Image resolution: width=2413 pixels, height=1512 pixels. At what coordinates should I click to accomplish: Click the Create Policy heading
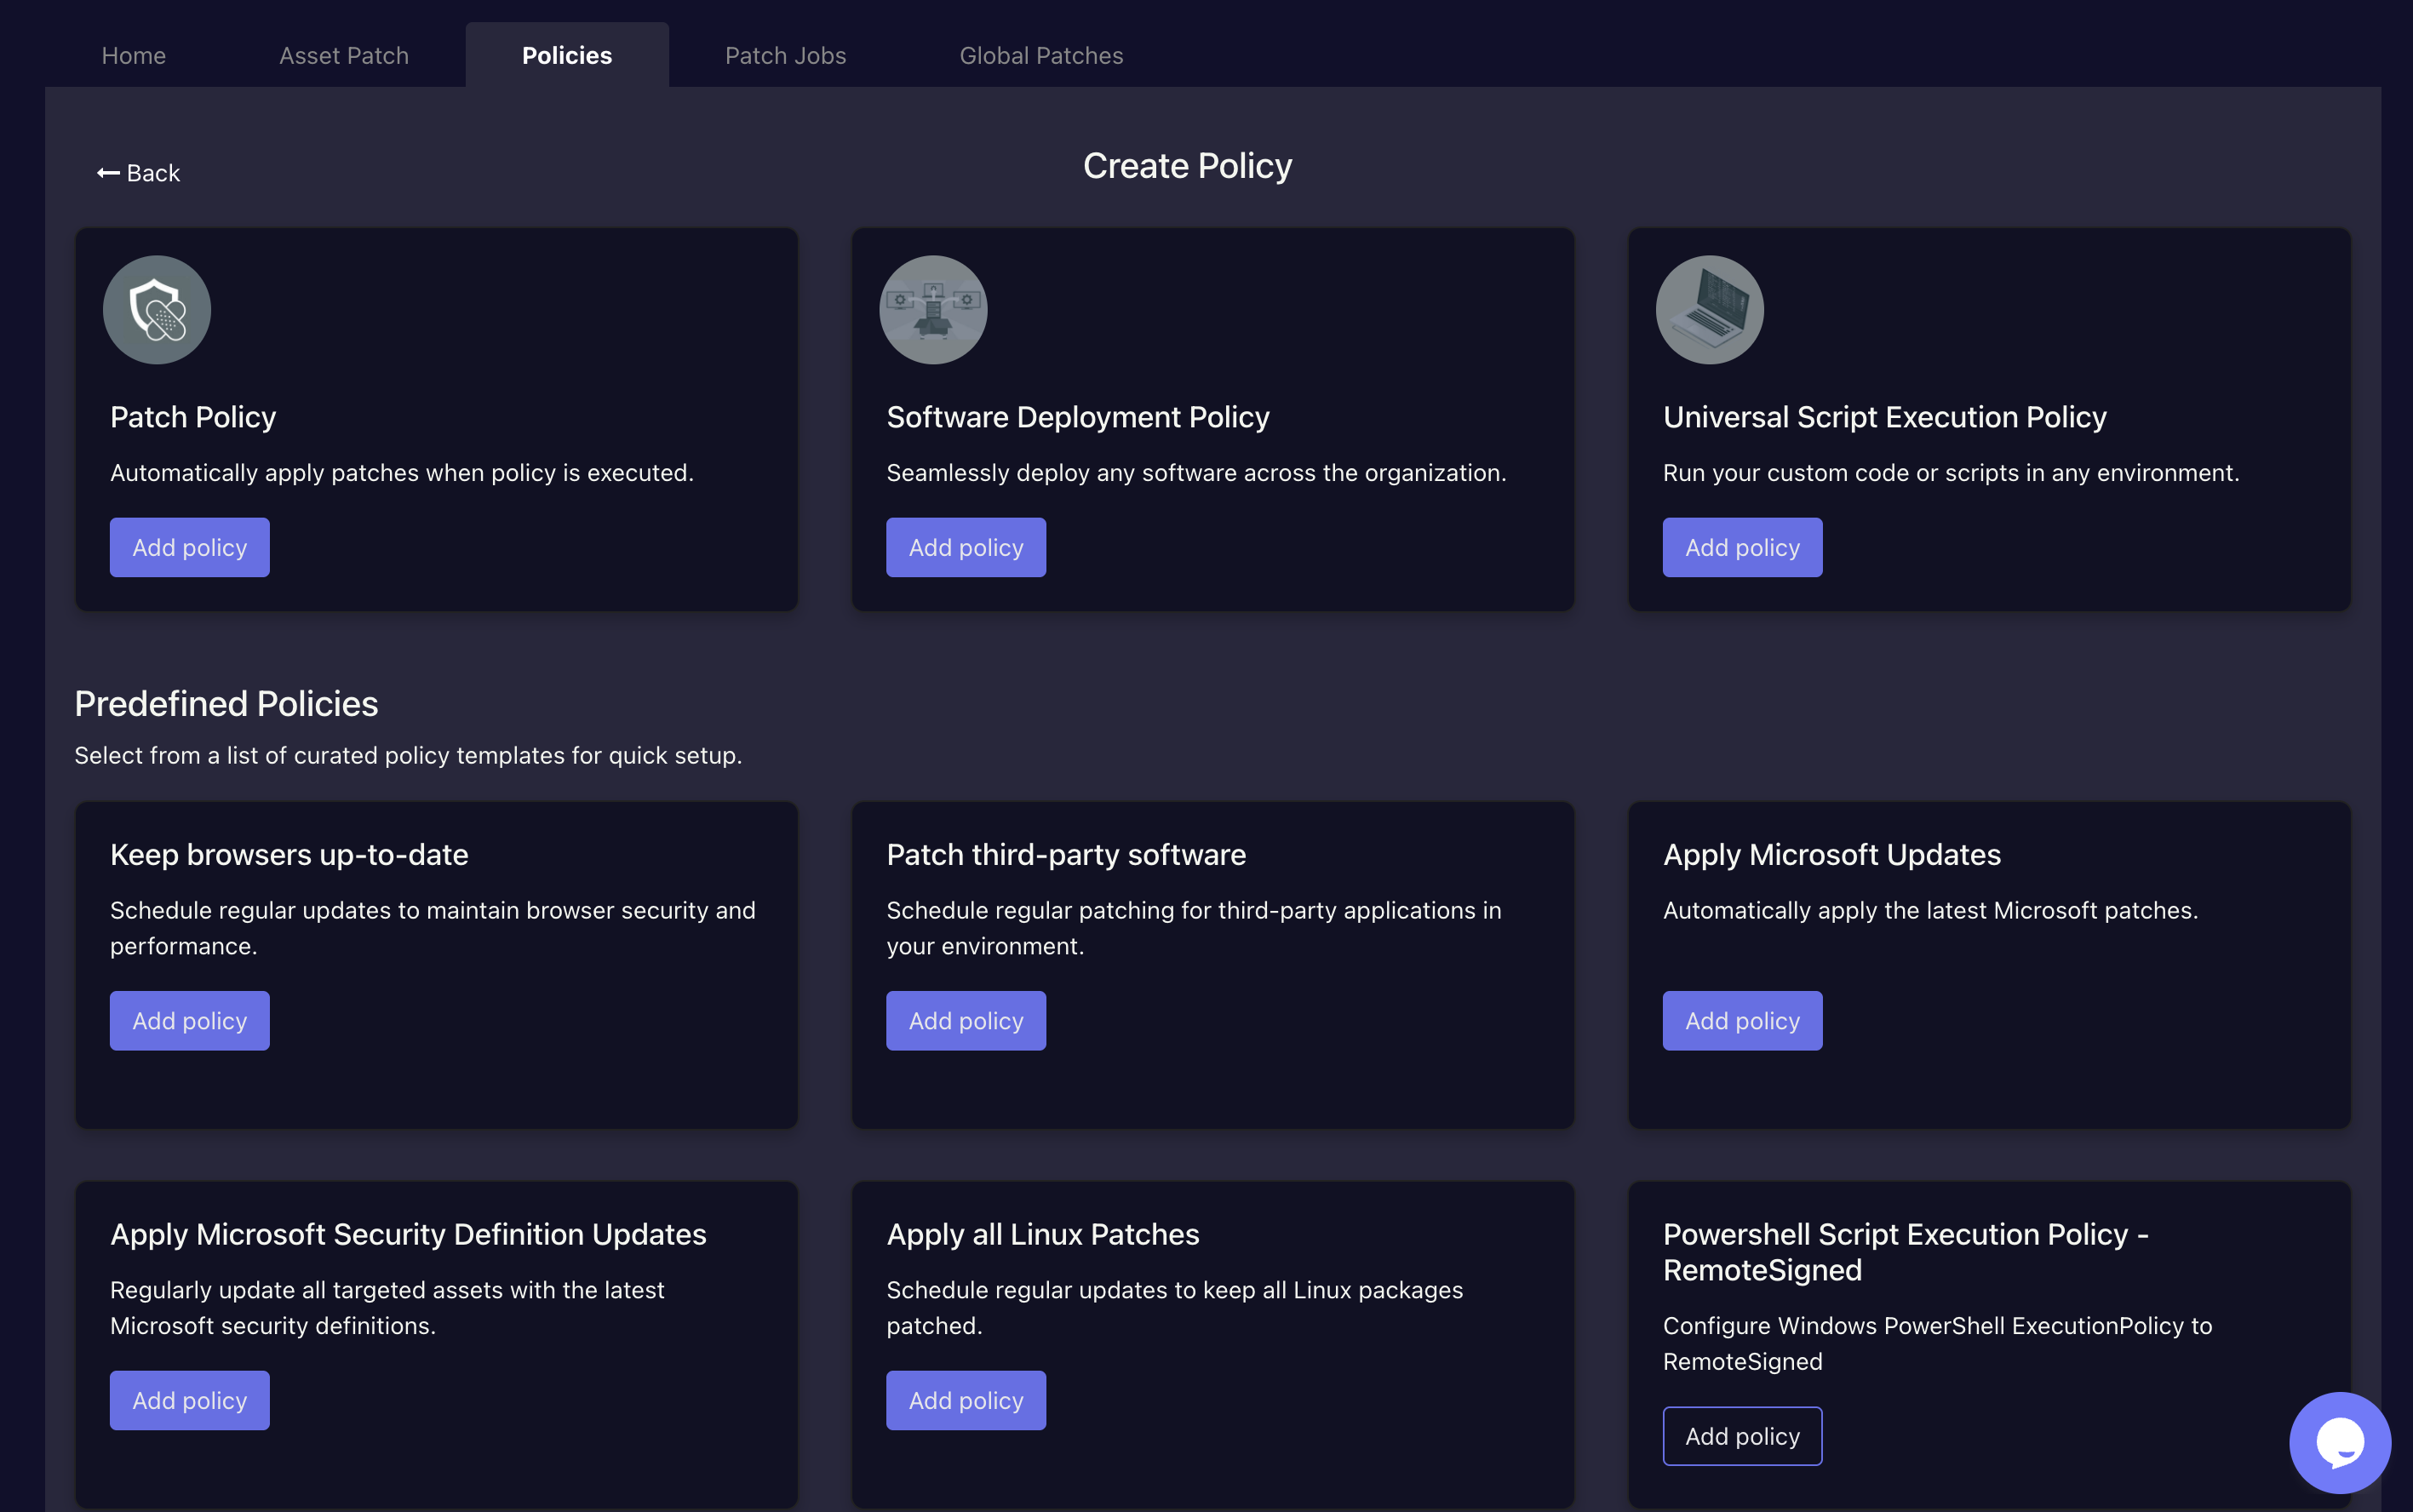coord(1187,166)
